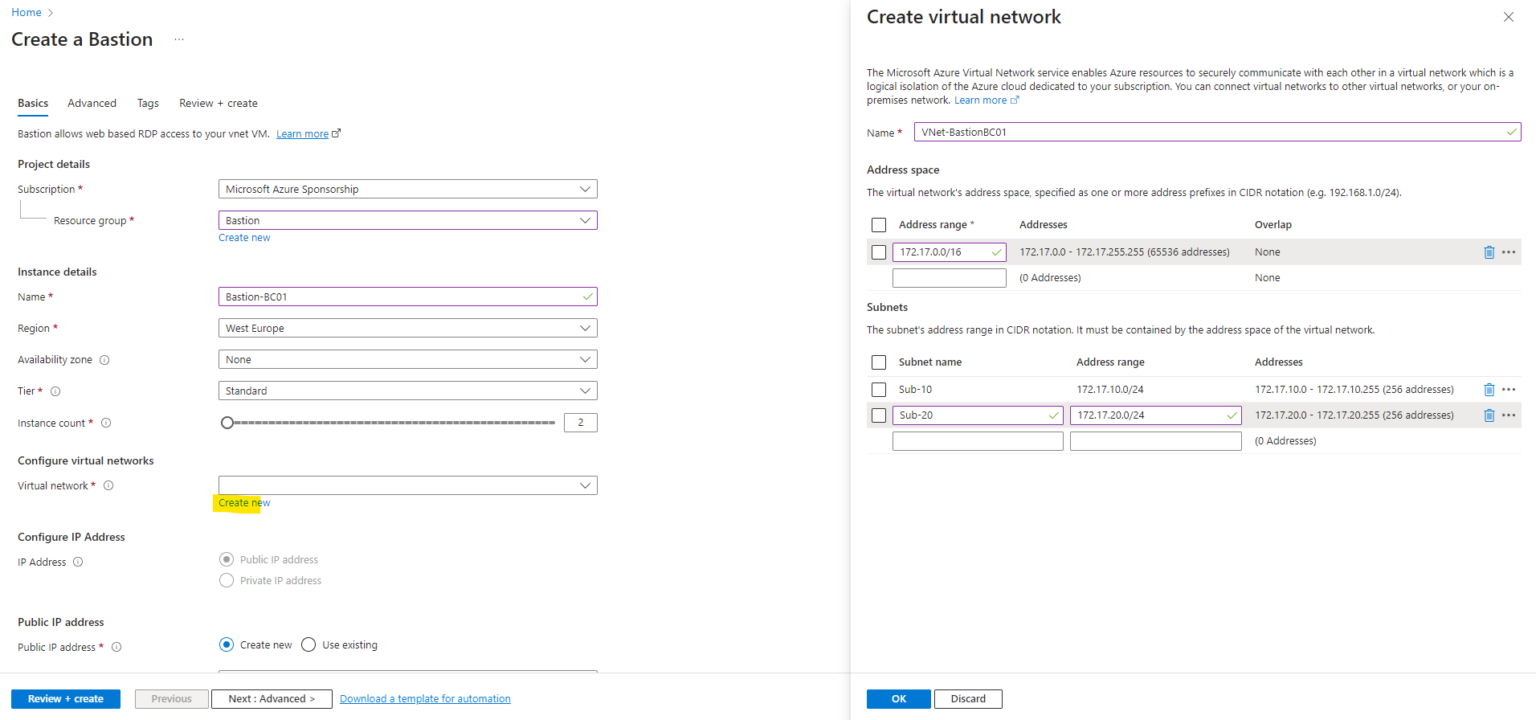
Task: Click the info icon beside Instance count
Action: pyautogui.click(x=106, y=422)
